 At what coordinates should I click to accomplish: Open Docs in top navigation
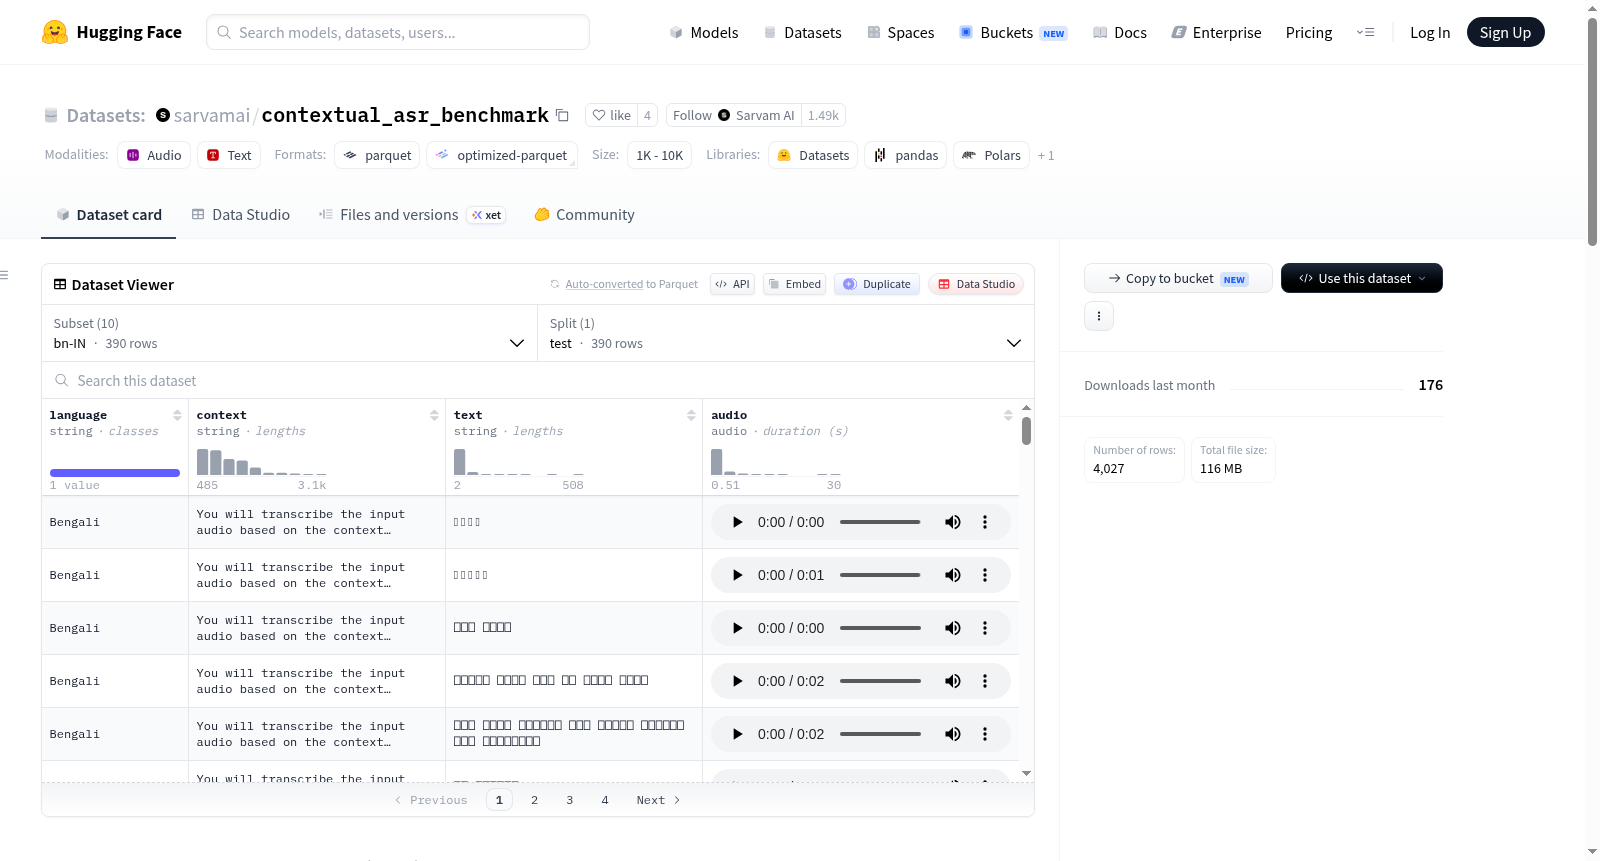pyautogui.click(x=1119, y=33)
